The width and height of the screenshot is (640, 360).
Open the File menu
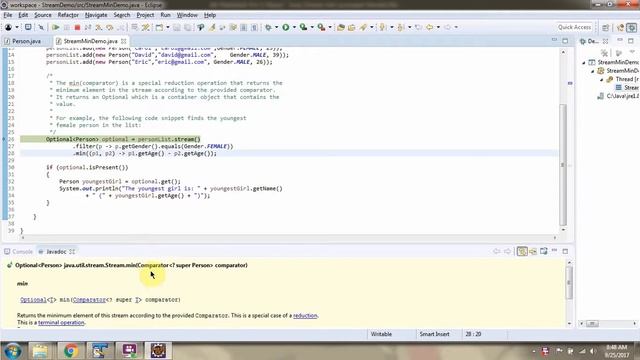[8, 15]
